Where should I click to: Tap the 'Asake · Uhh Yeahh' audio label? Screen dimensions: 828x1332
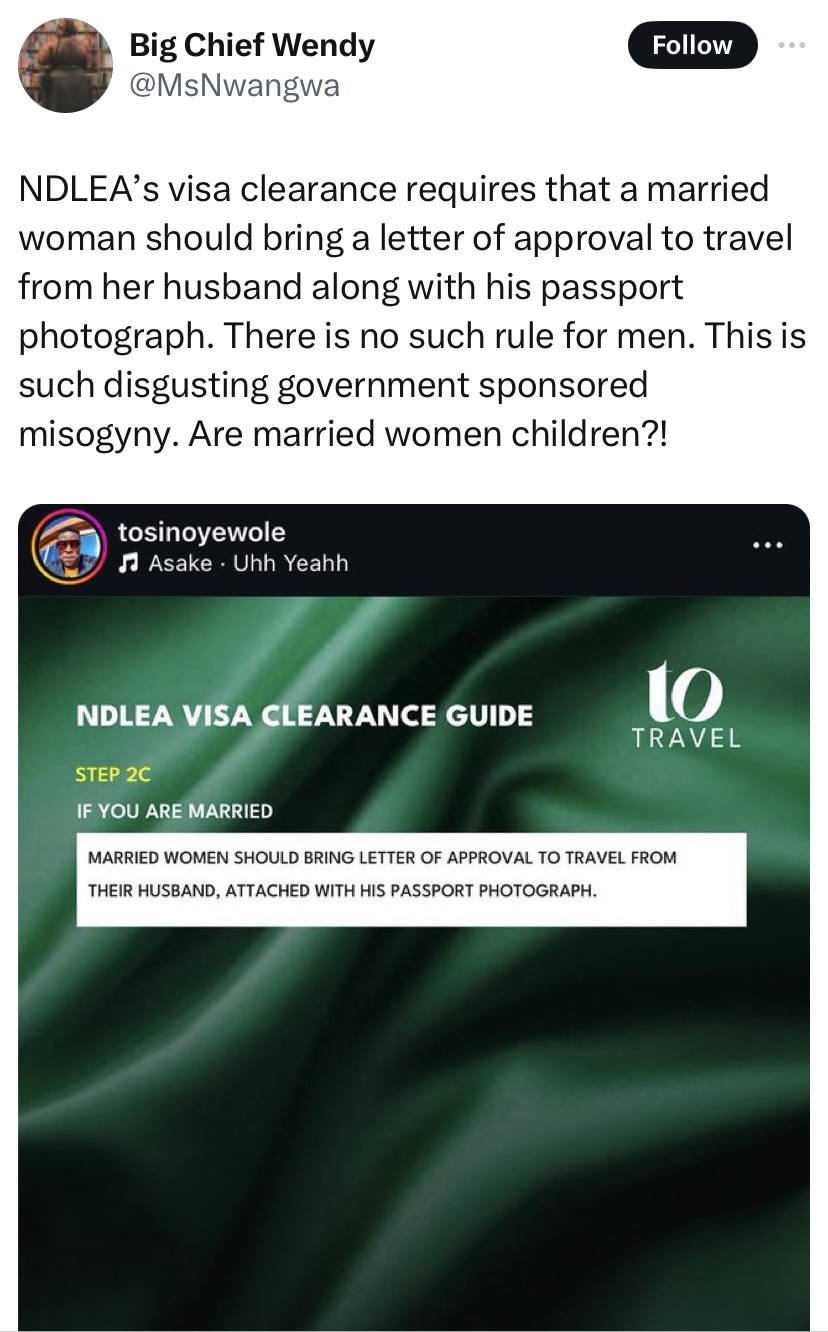[x=247, y=563]
